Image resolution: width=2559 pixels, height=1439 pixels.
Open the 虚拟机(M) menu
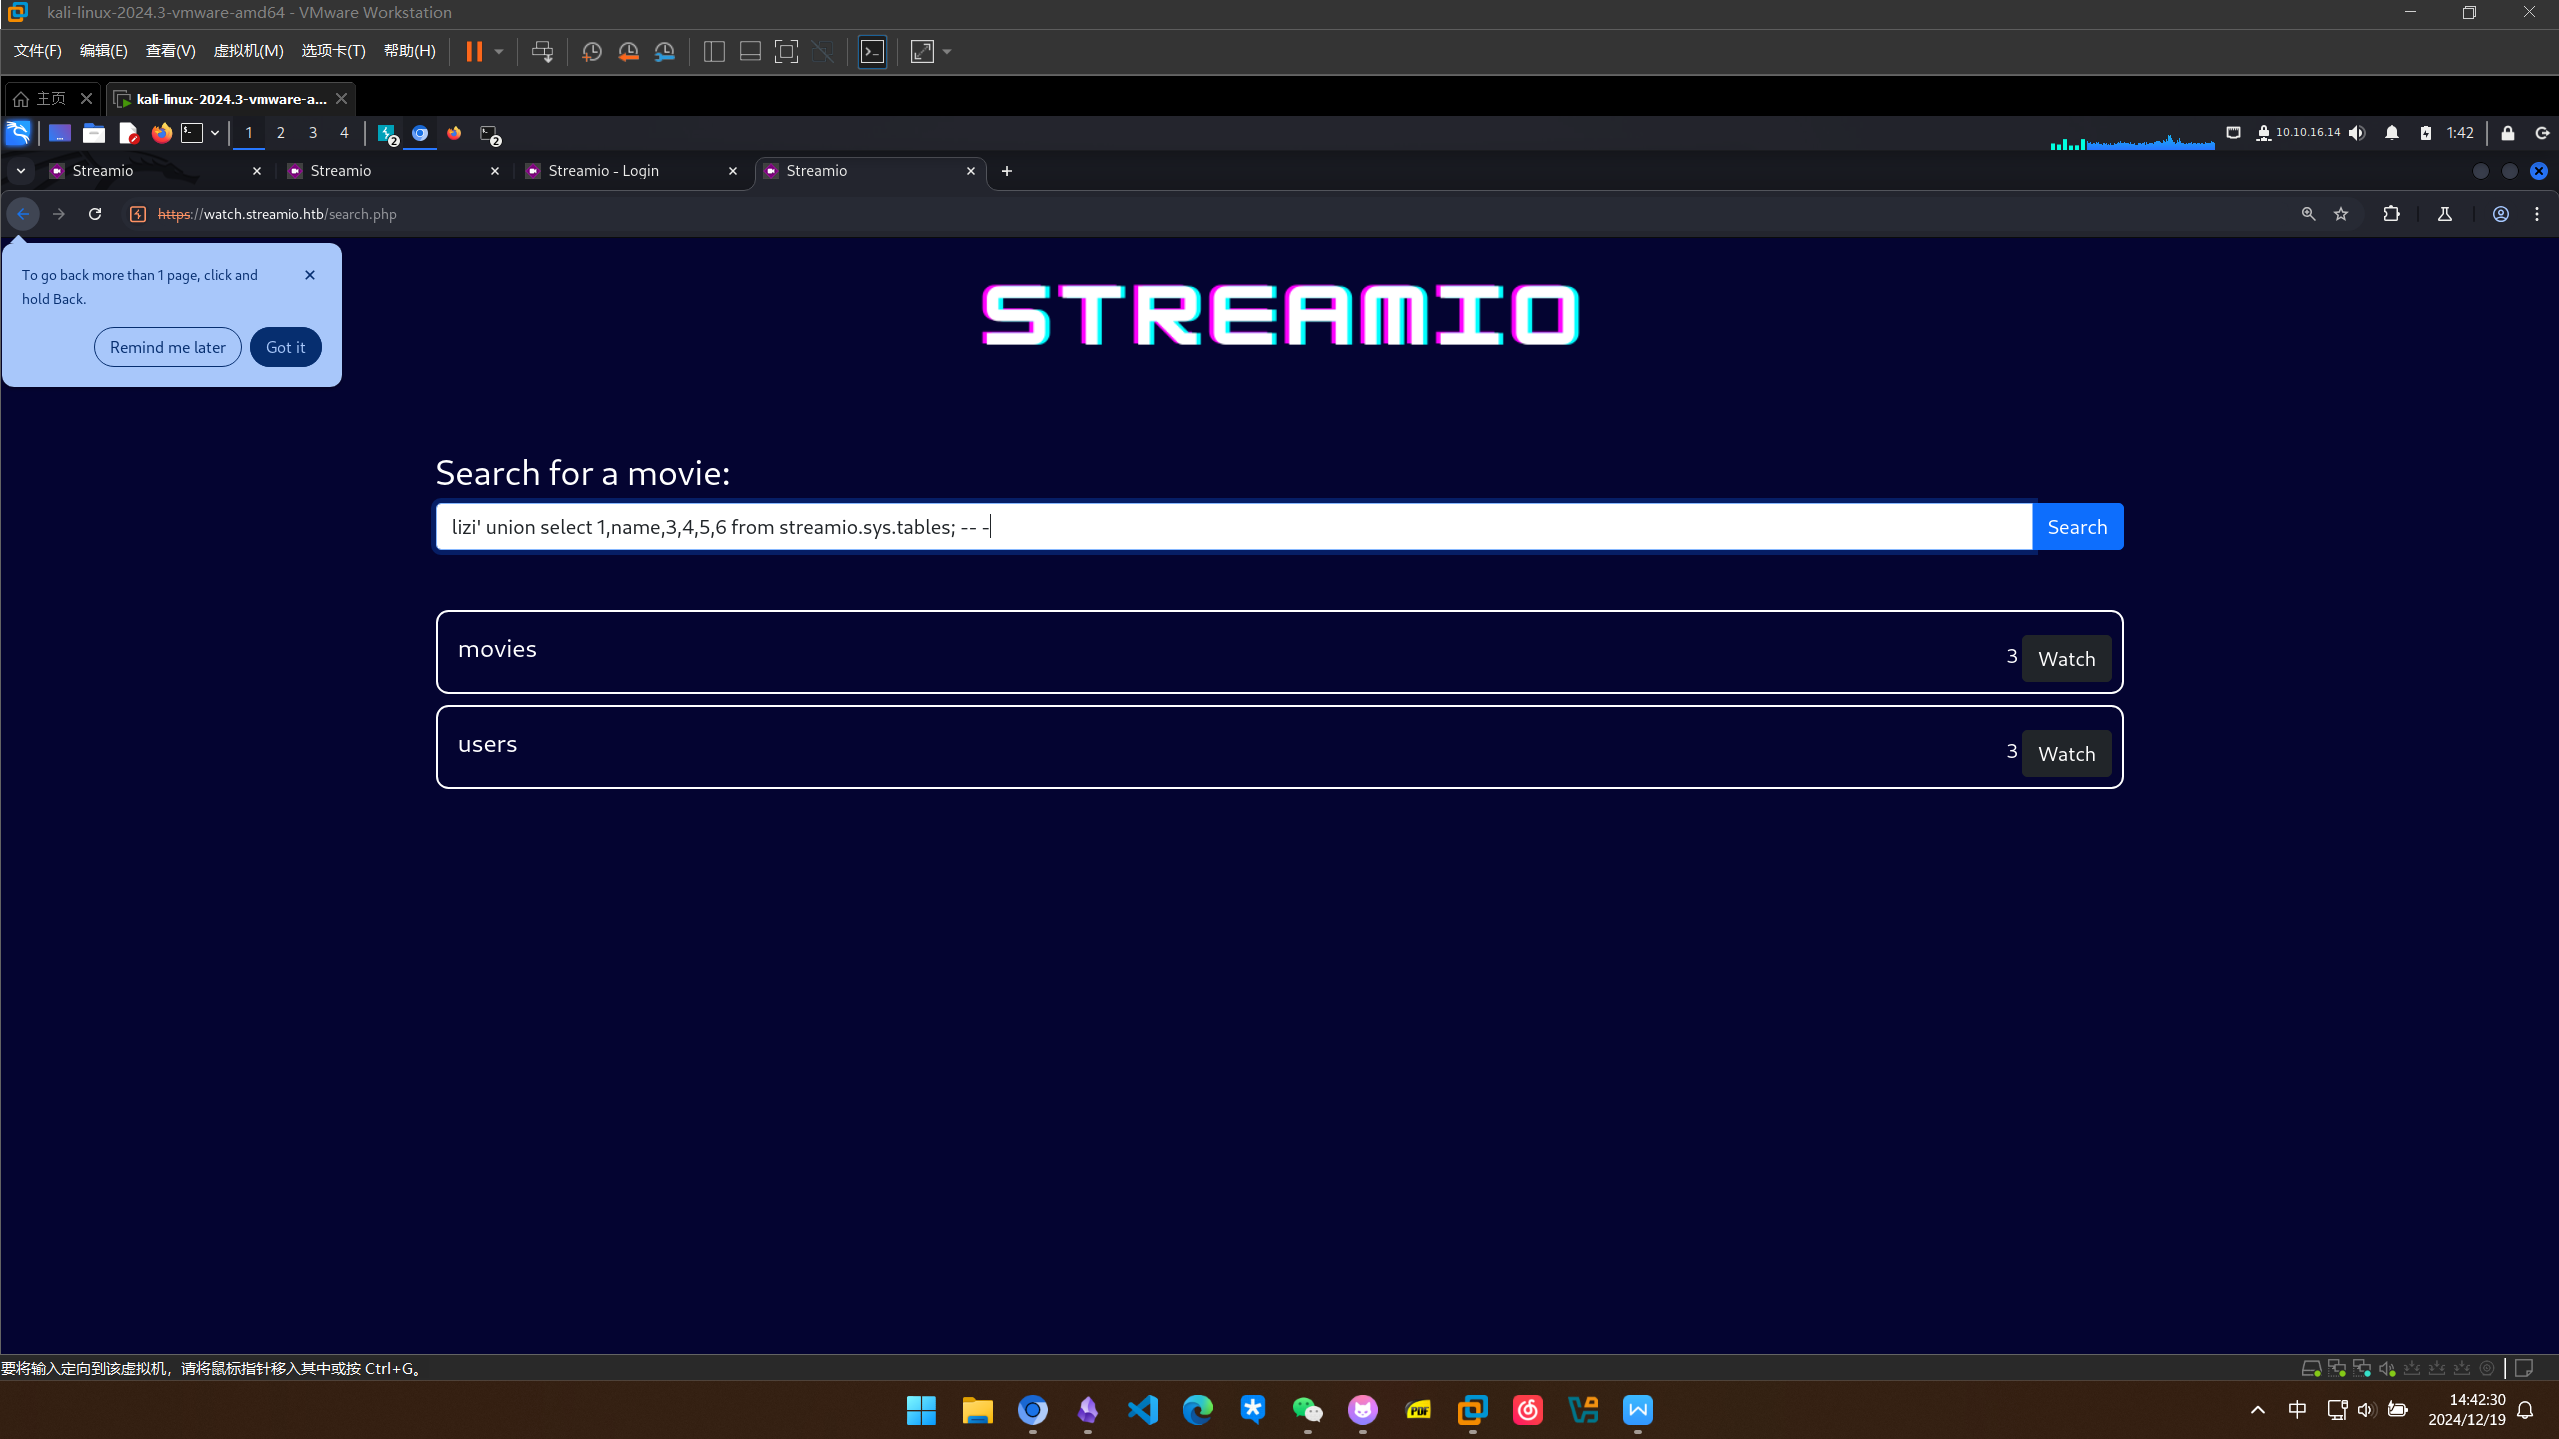point(248,51)
